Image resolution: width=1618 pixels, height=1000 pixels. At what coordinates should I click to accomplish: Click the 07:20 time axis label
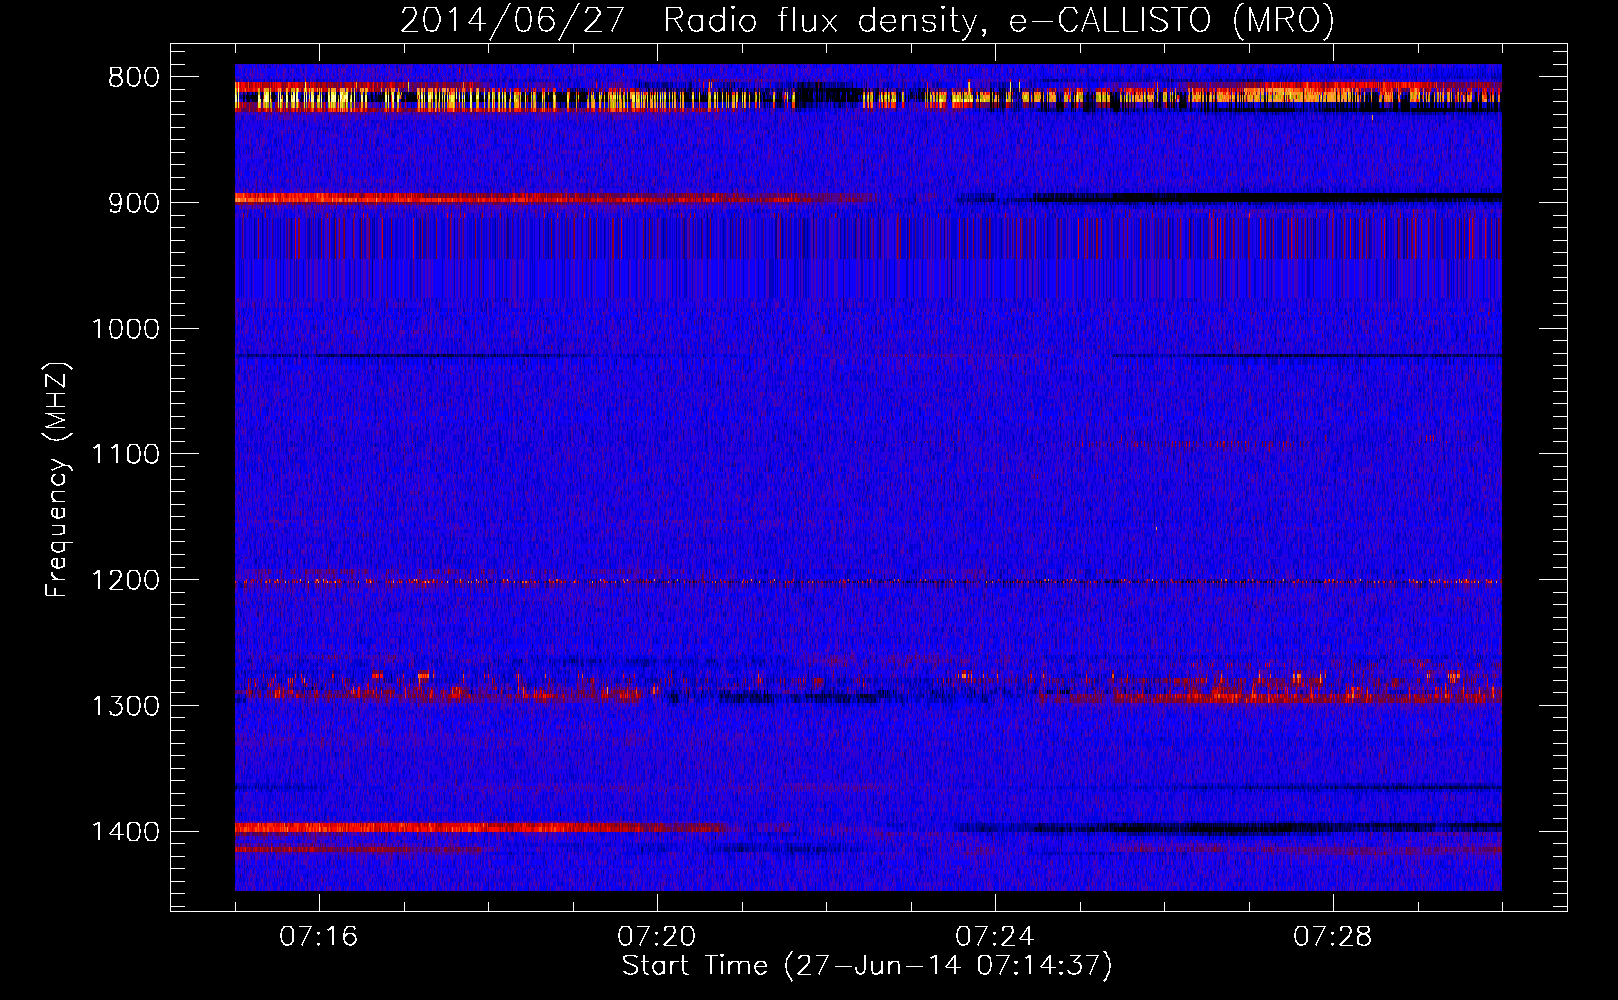(x=657, y=937)
